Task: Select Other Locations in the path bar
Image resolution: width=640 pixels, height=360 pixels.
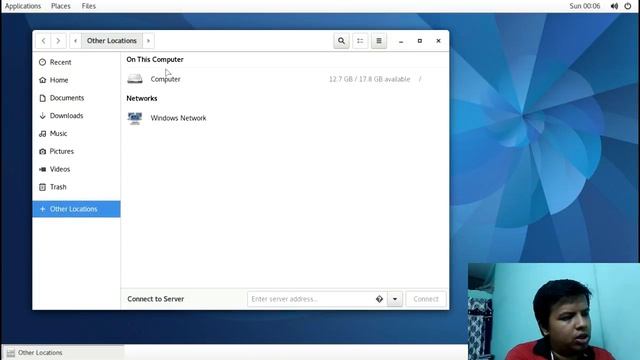Action: point(112,41)
